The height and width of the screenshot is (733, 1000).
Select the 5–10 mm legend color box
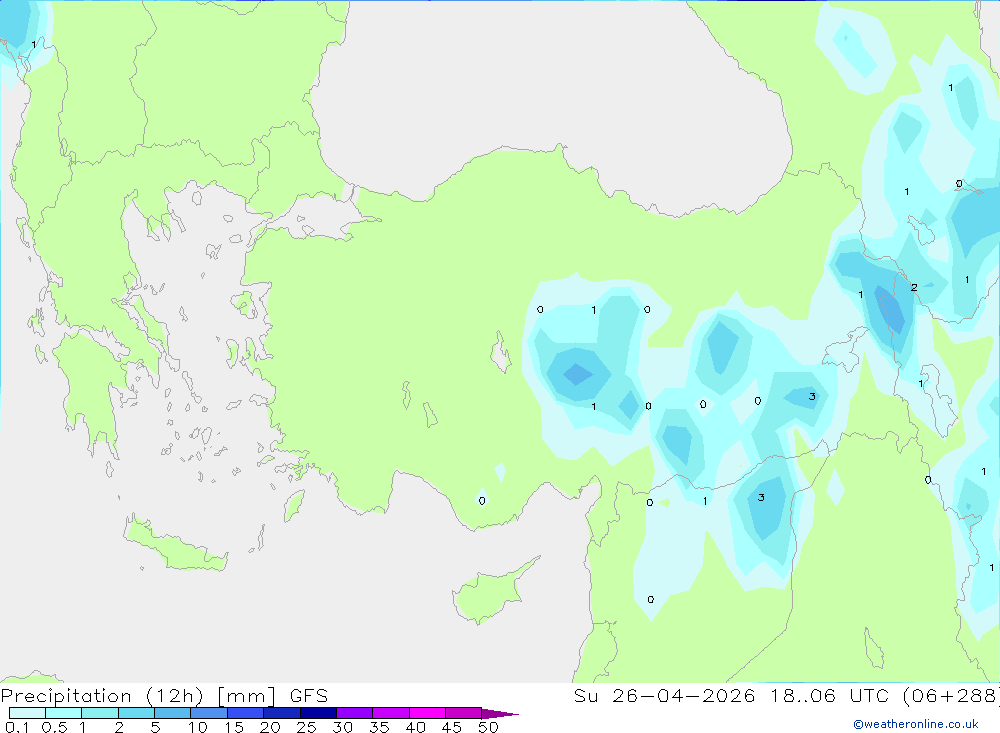click(172, 713)
